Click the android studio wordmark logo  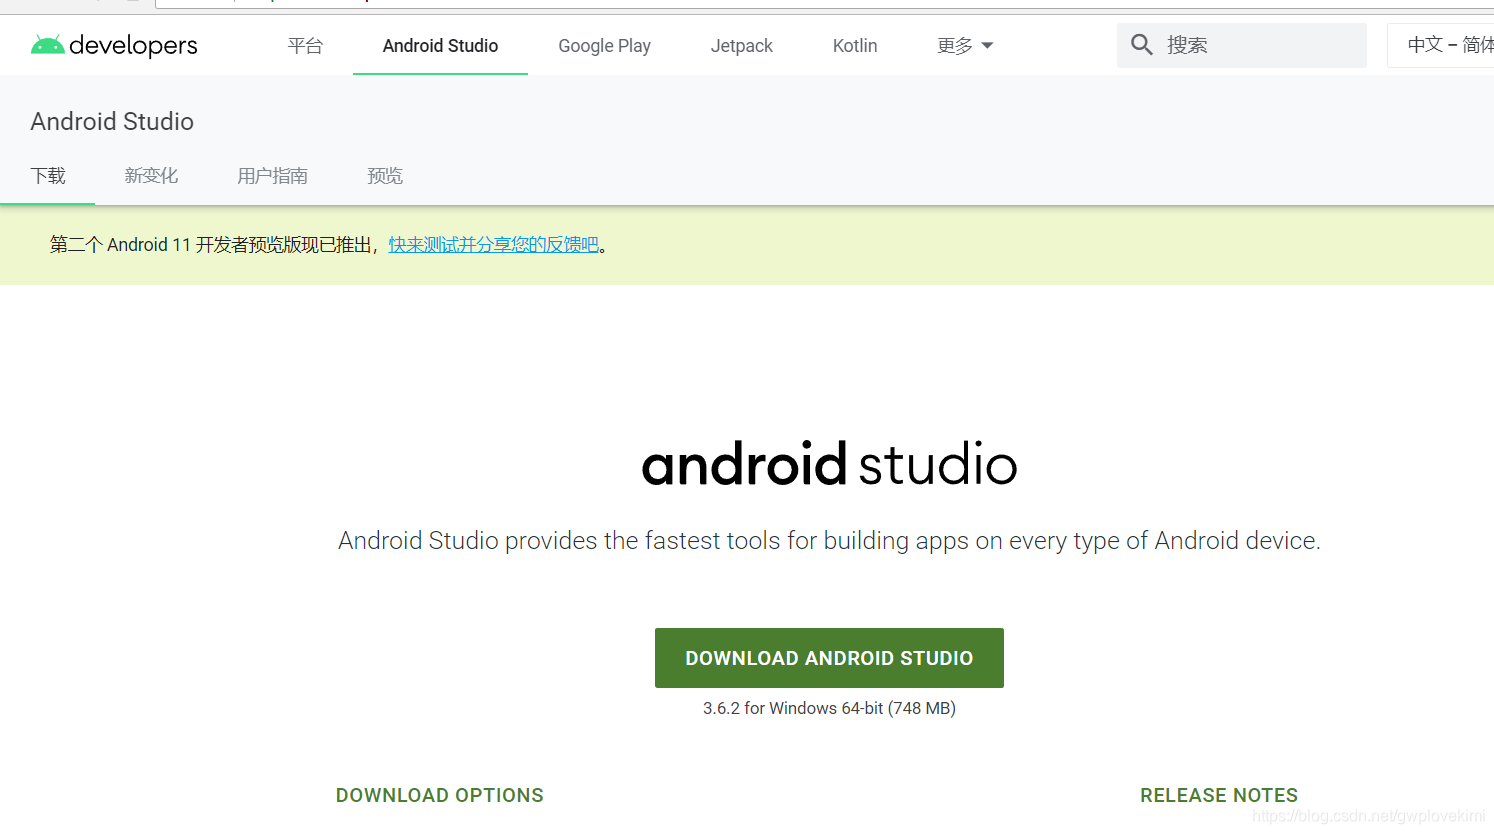[x=829, y=464]
